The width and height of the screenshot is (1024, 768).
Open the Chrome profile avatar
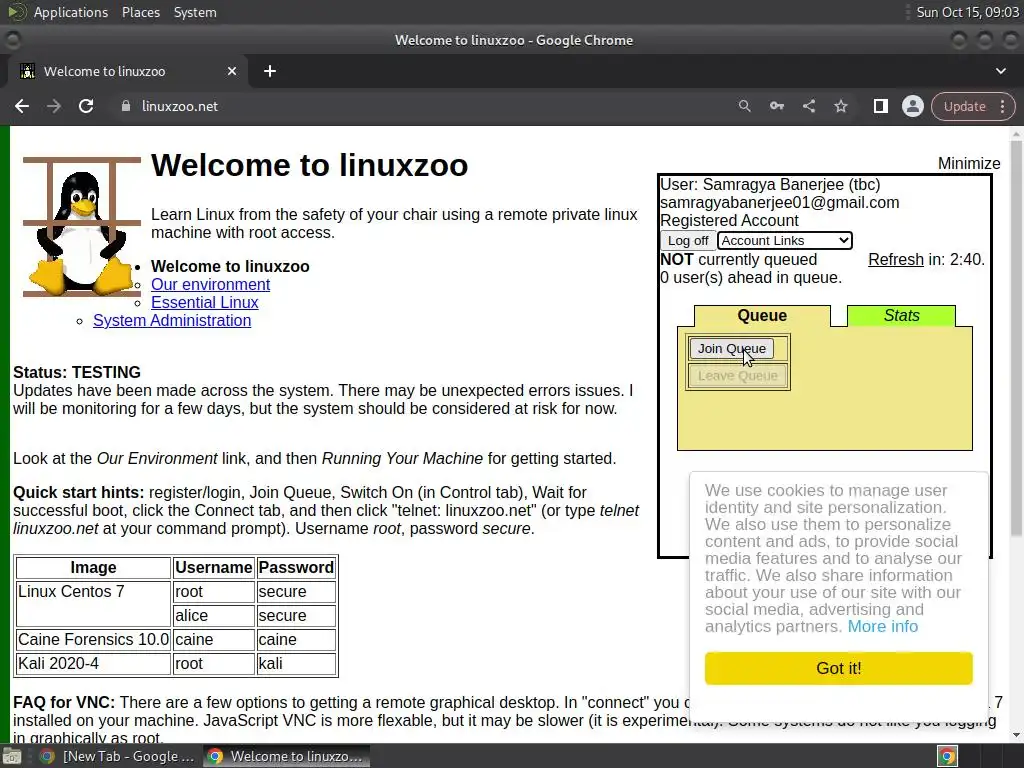tap(912, 106)
